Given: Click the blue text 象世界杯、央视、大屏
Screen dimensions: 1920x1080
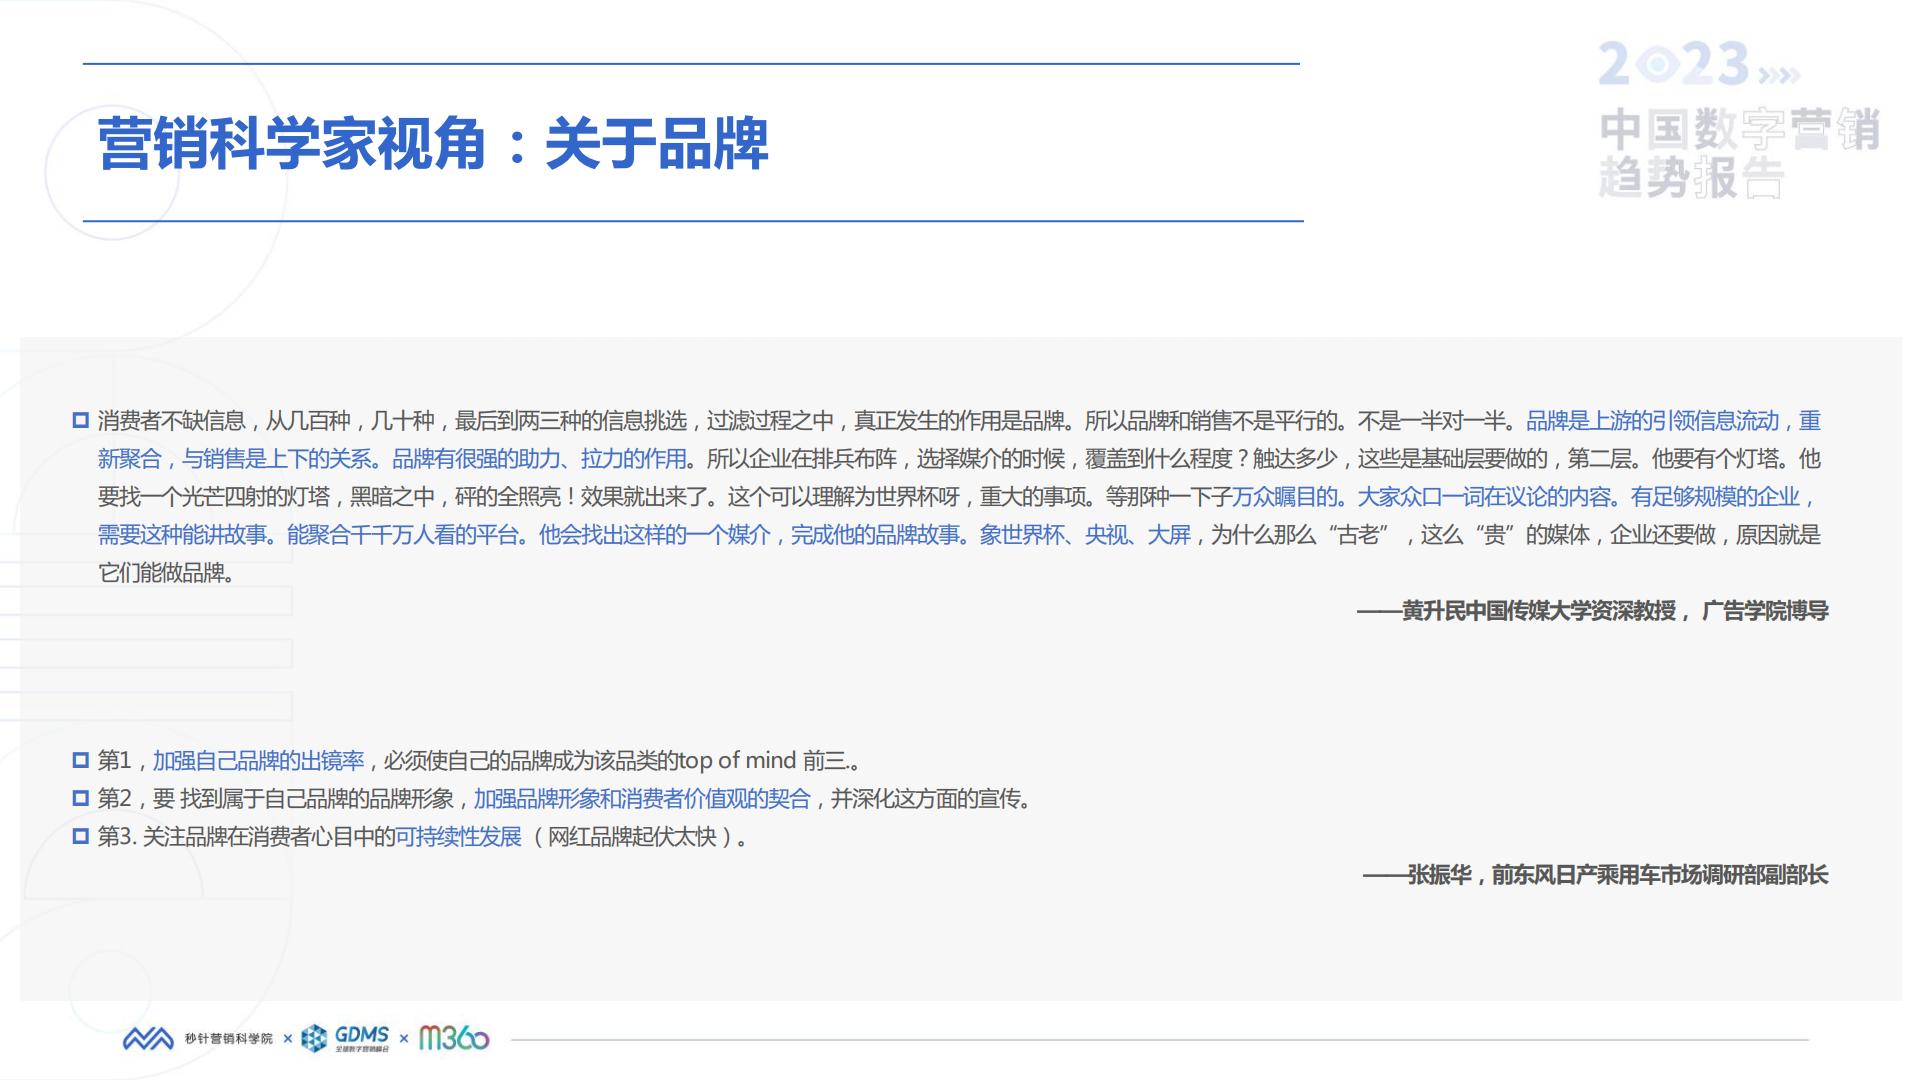Looking at the screenshot, I should pos(1085,535).
